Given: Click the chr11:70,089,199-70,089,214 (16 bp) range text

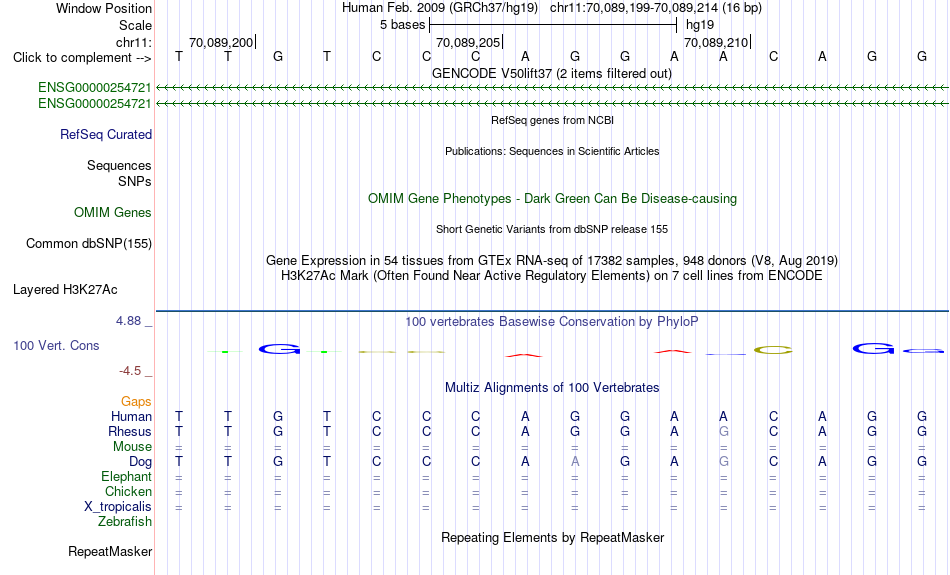Looking at the screenshot, I should (x=656, y=8).
